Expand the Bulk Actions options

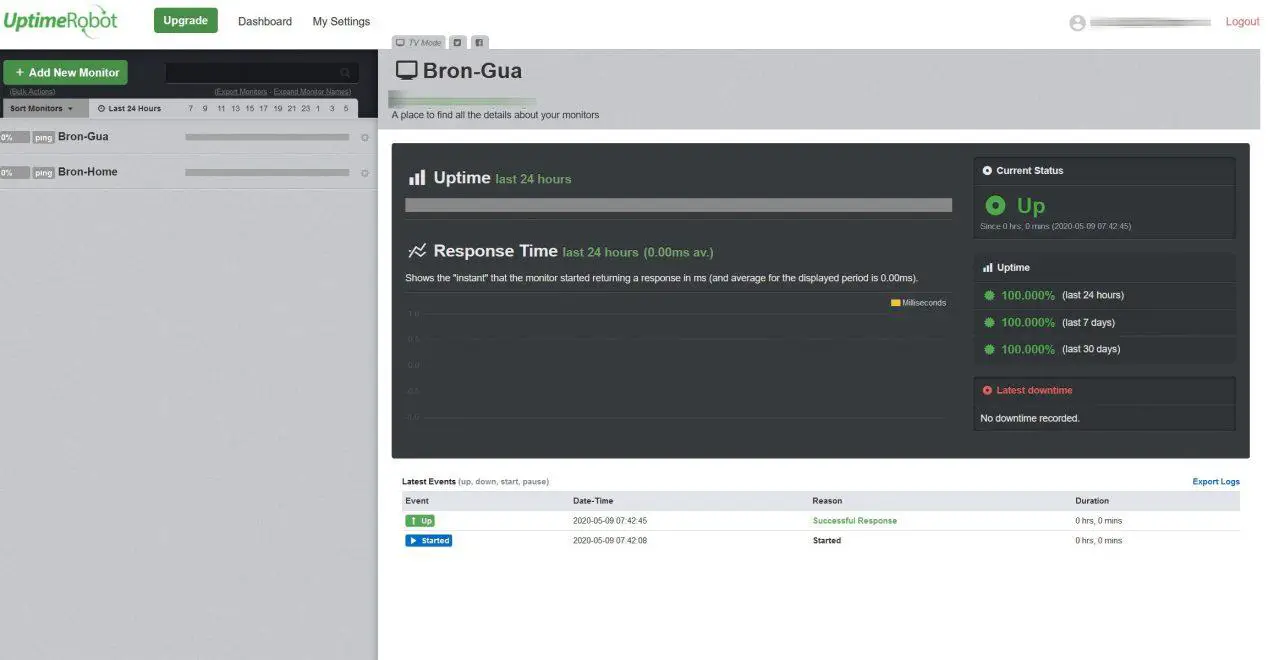point(32,92)
